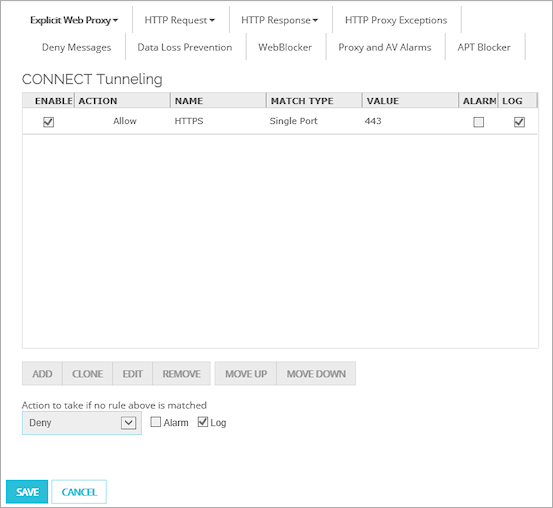Open the Deny Messages tab

pos(77,47)
